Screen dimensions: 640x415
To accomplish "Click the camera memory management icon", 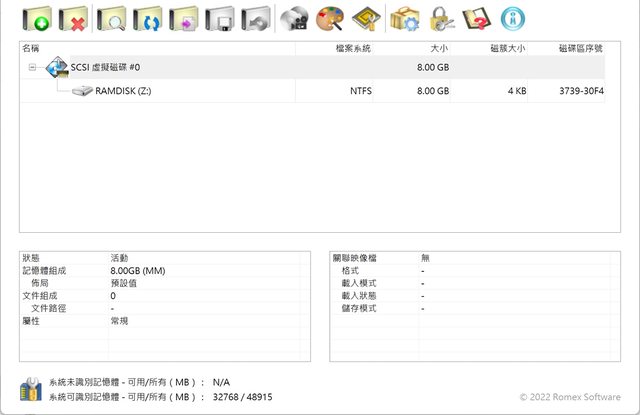I will pos(294,18).
